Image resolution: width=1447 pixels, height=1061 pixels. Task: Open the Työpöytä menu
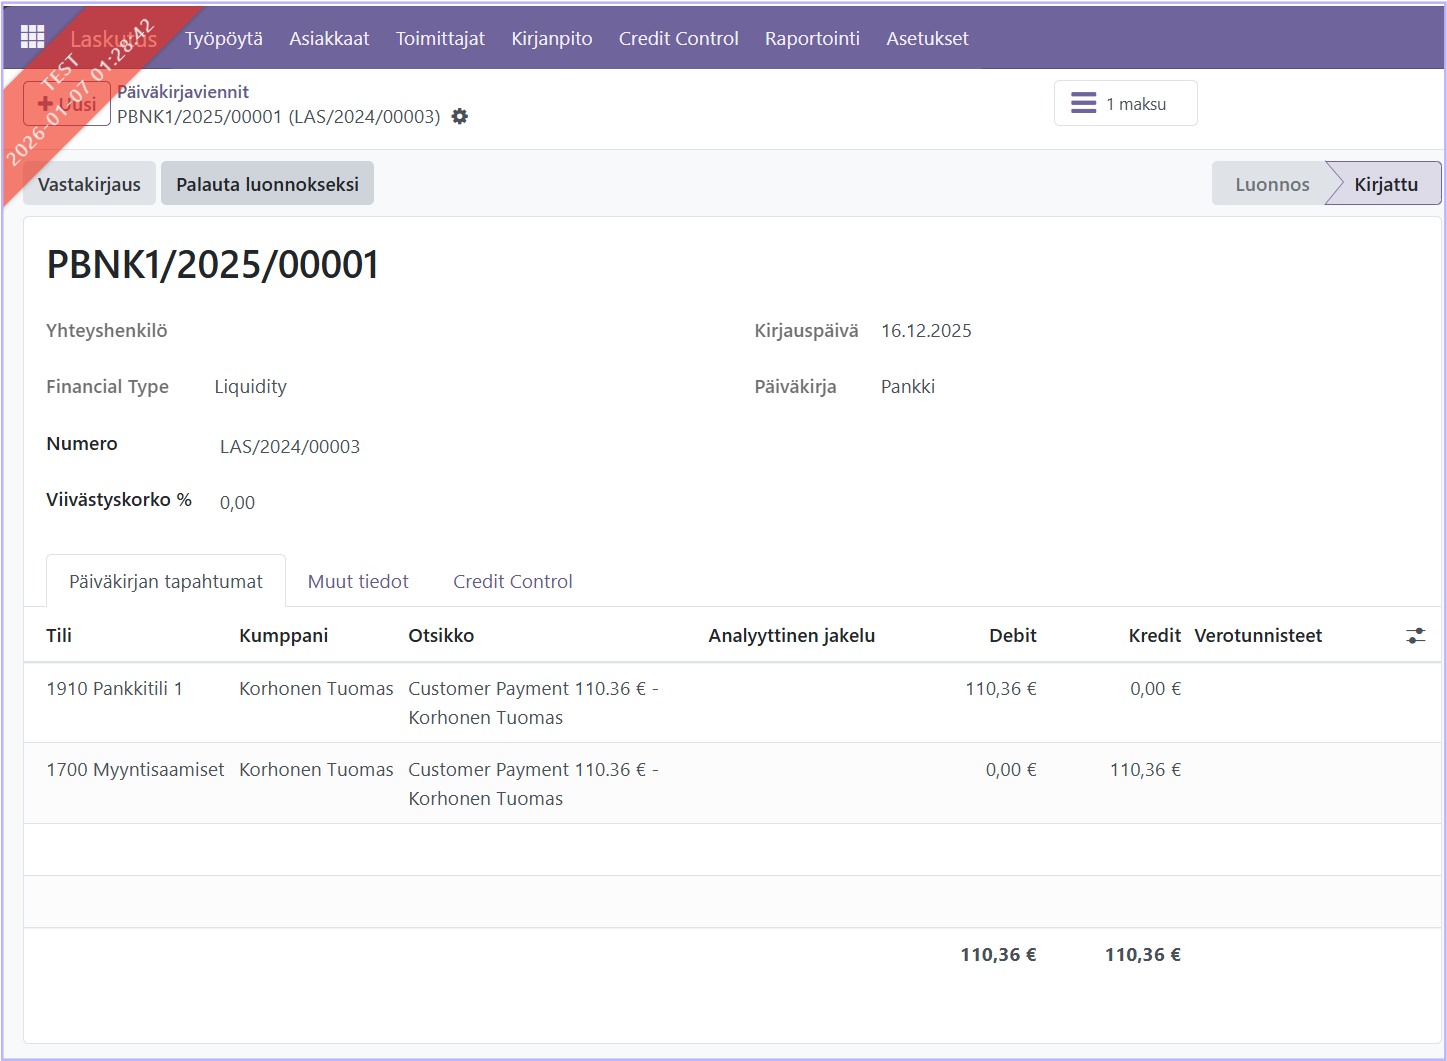point(224,39)
